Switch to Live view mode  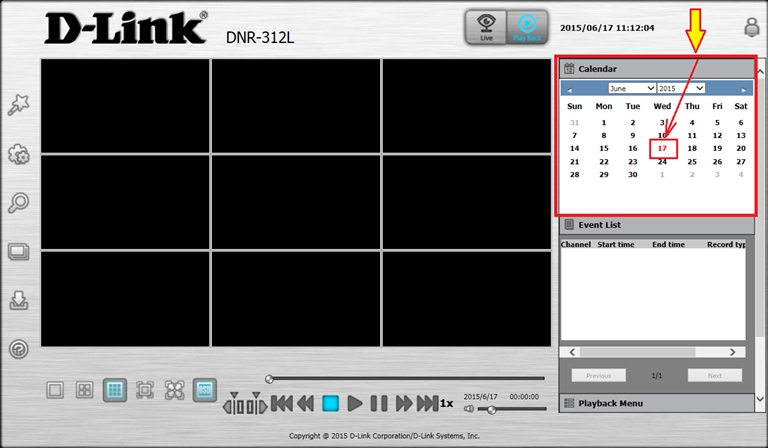click(x=485, y=28)
